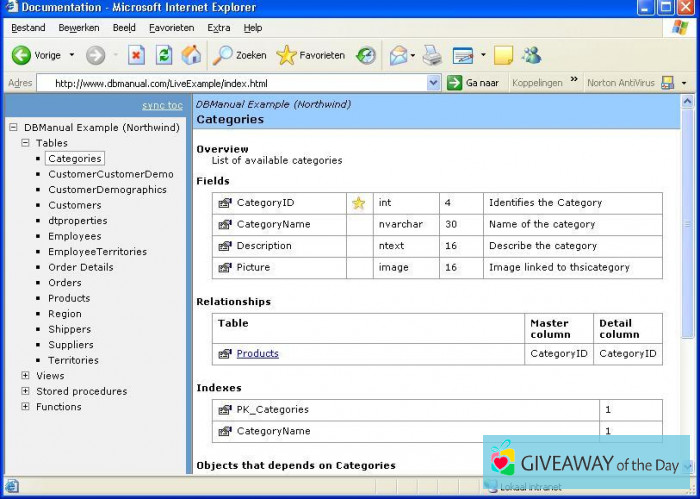Open the Beeld menu
This screenshot has width=700, height=499.
124,28
